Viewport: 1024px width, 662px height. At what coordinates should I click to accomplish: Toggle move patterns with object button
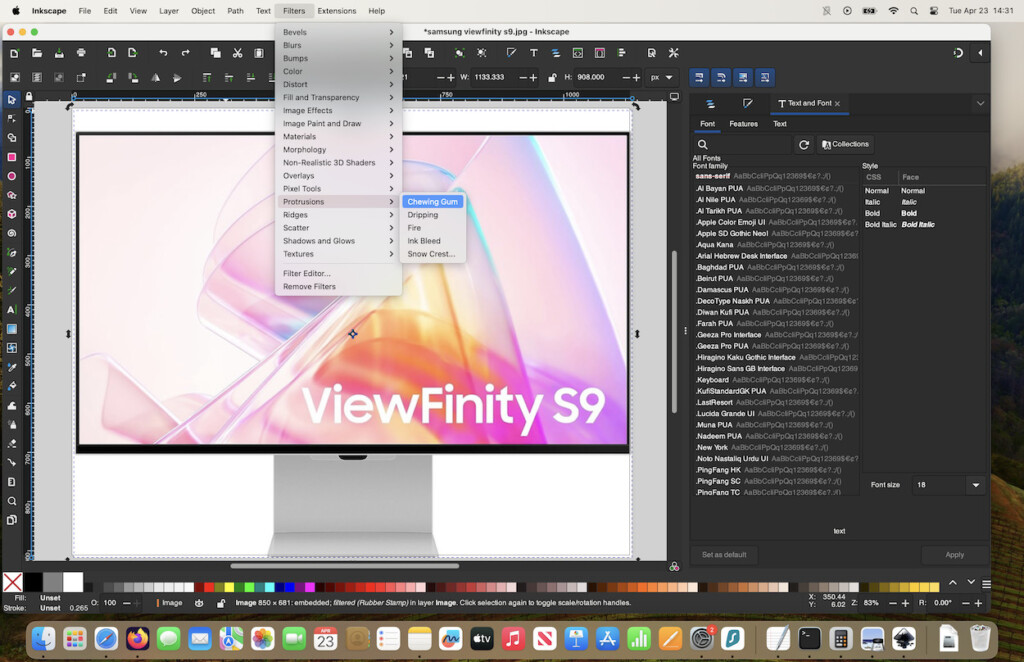765,78
